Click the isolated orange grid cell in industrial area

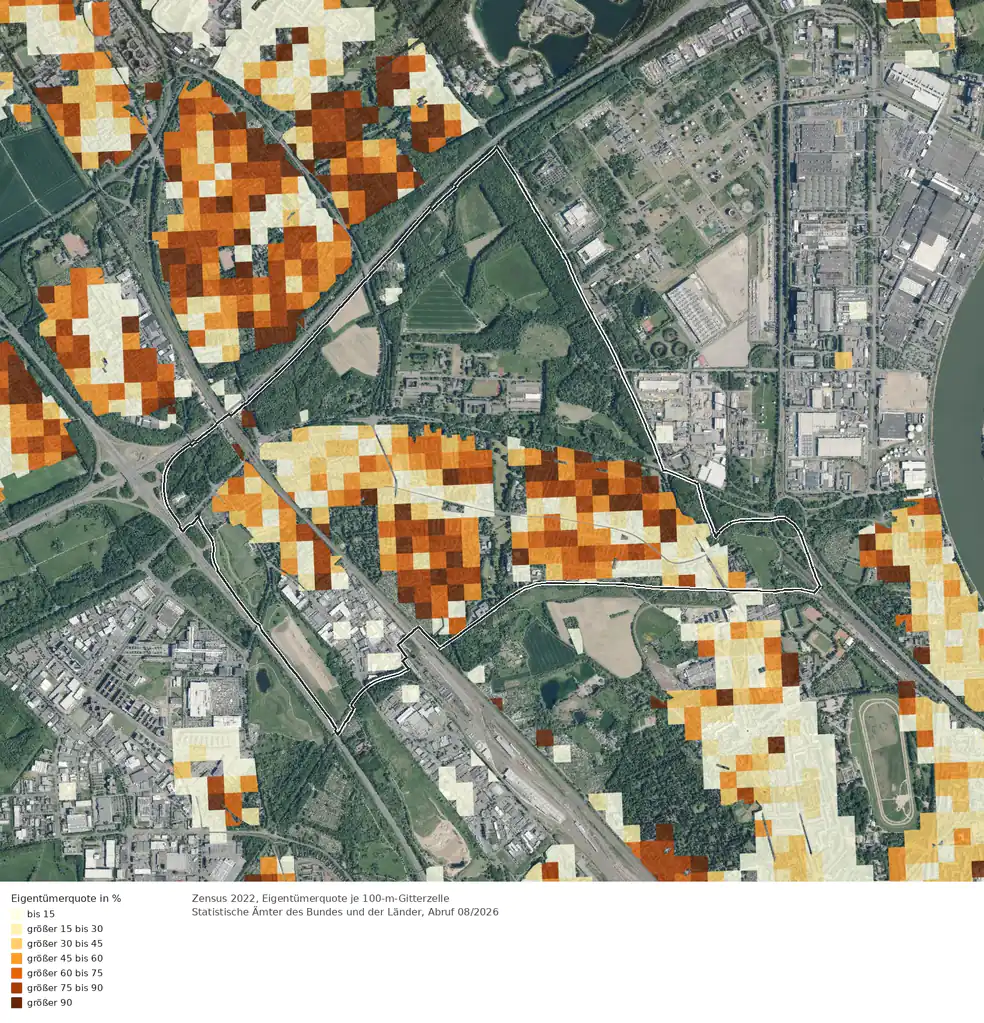click(x=843, y=360)
